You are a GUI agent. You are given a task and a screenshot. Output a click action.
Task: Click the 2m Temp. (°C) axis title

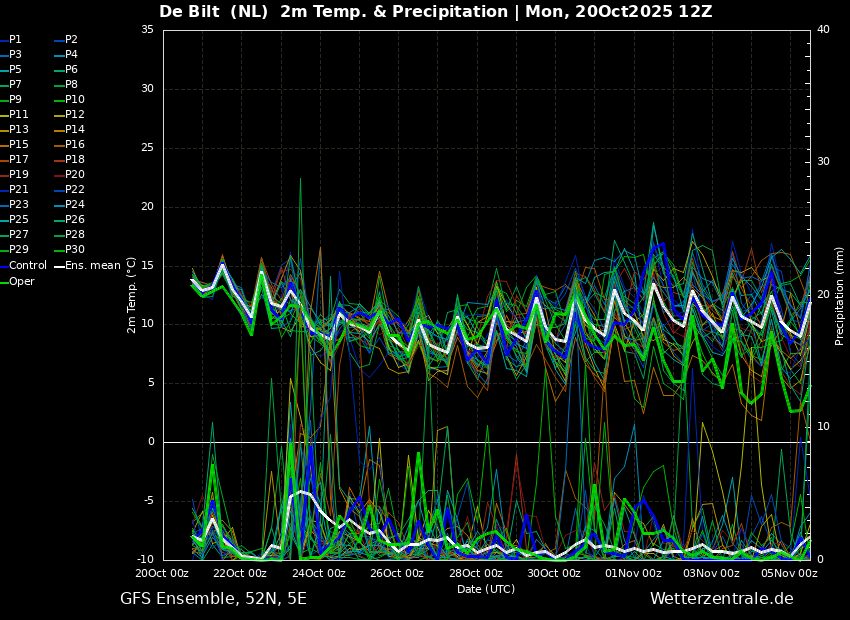click(x=131, y=295)
